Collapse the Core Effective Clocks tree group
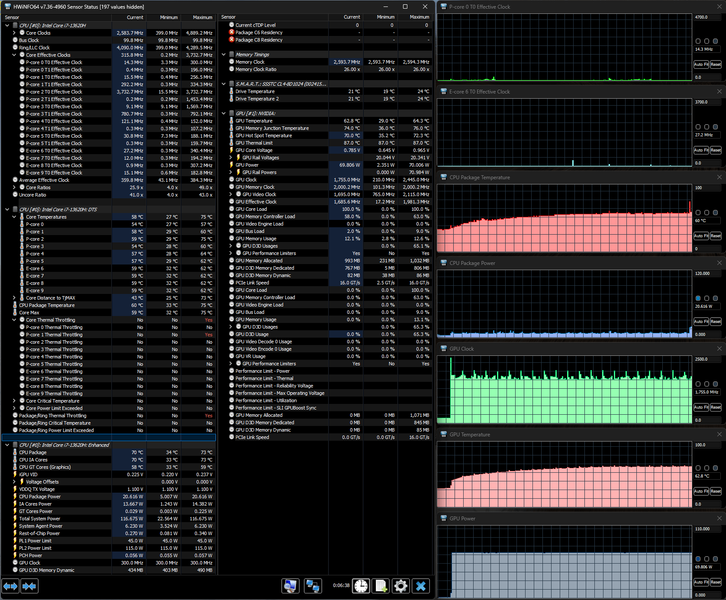The height and width of the screenshot is (600, 726). tap(14, 55)
